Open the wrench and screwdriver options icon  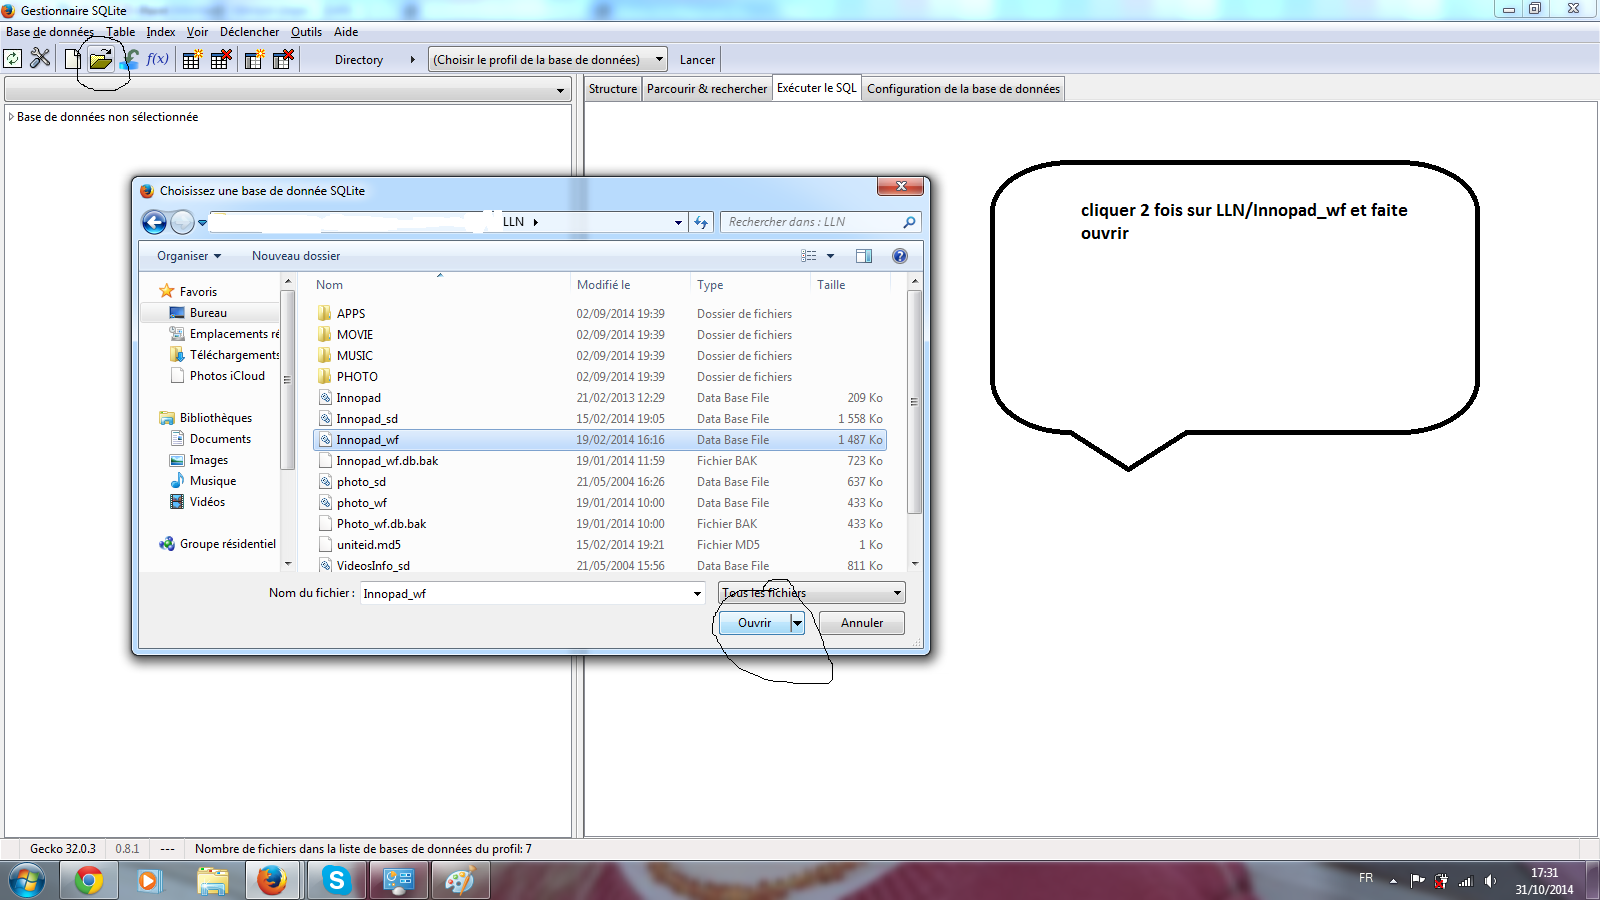40,59
